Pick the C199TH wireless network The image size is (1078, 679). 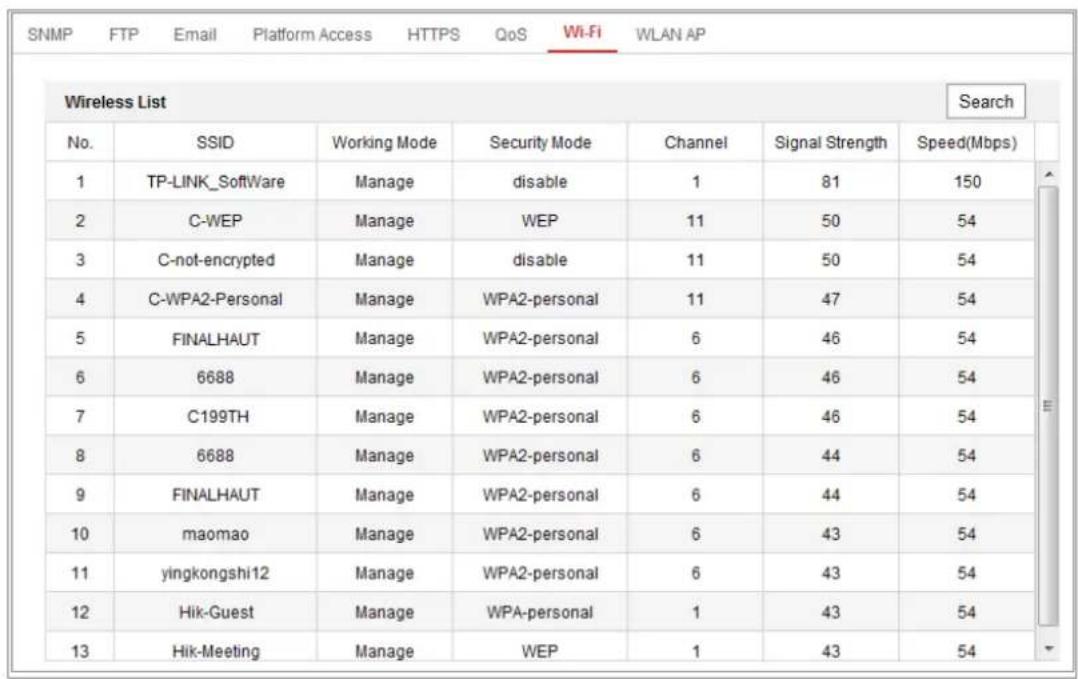540,416
